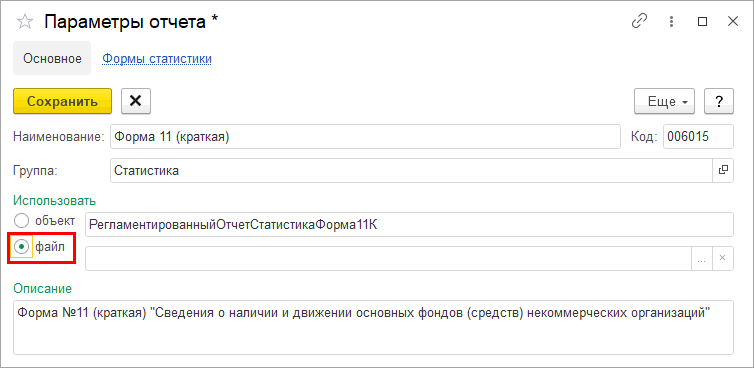Open Группа value with the square icon
The width and height of the screenshot is (754, 368).
tap(723, 170)
